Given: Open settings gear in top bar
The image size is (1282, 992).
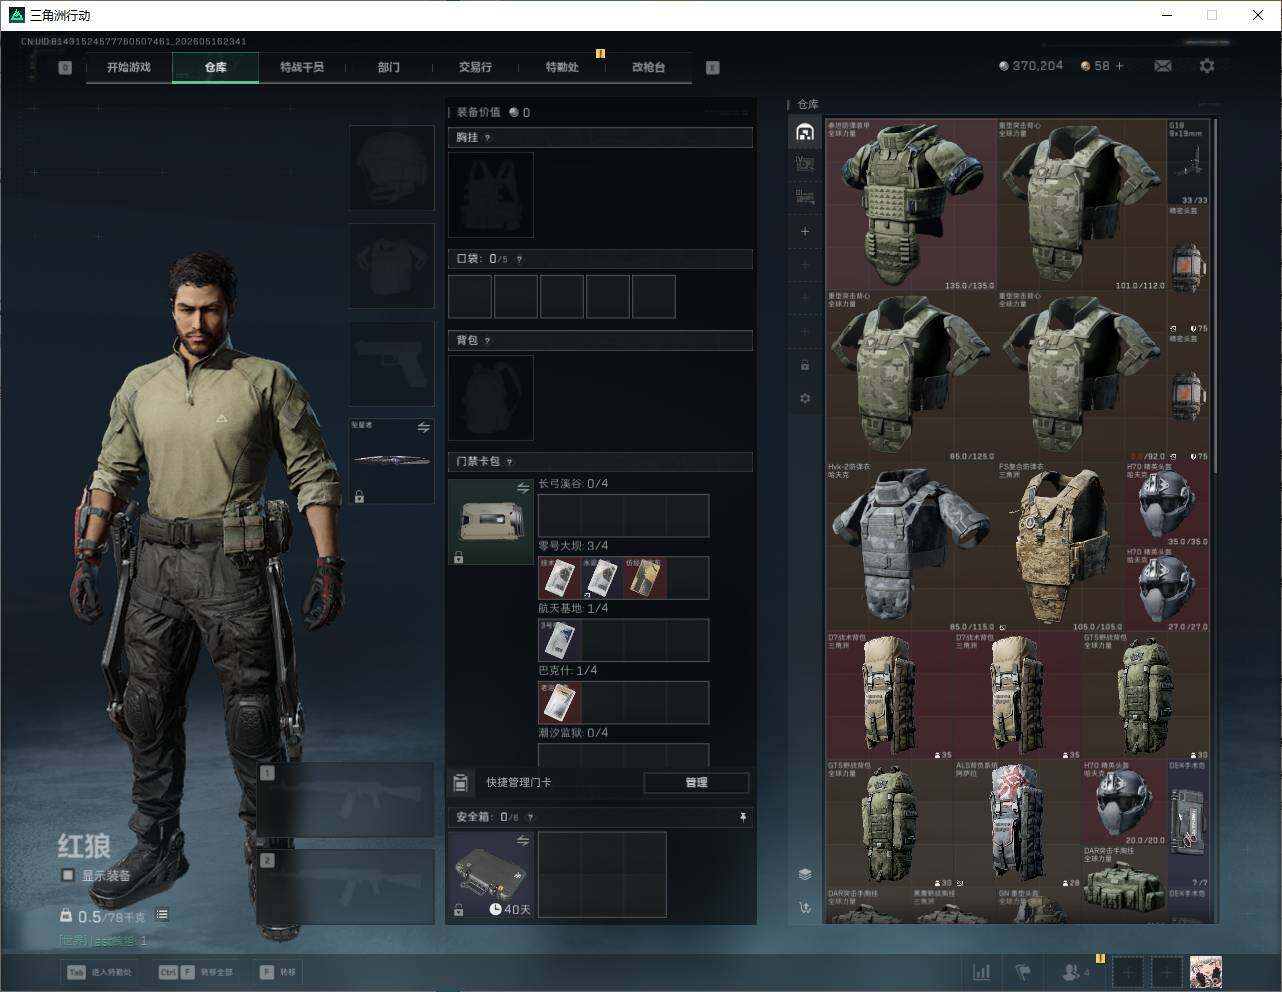Looking at the screenshot, I should click(x=1207, y=66).
